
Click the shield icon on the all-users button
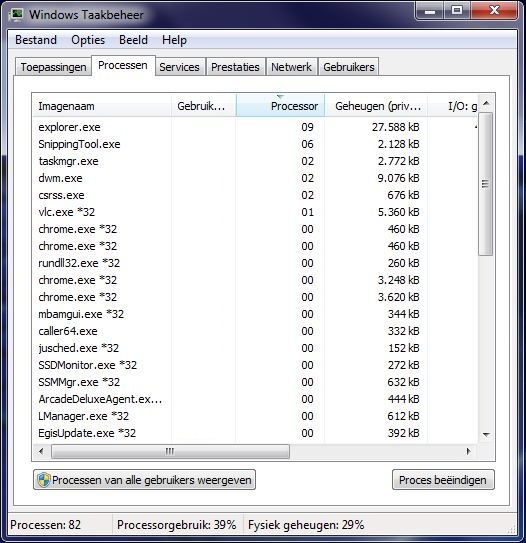point(44,480)
